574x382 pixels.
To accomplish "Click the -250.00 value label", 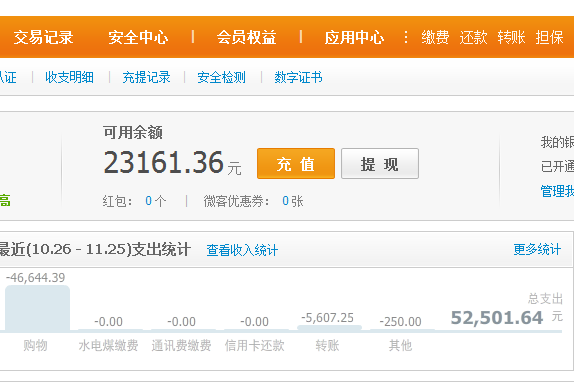I will (400, 322).
